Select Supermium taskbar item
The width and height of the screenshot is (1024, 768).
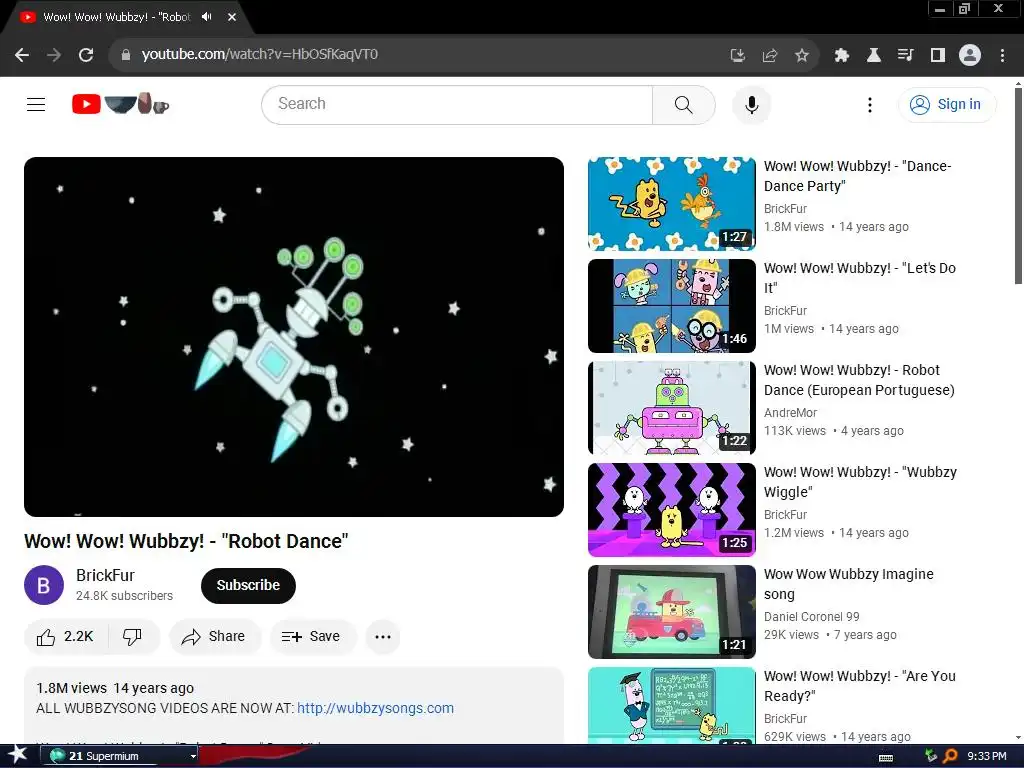(x=120, y=756)
